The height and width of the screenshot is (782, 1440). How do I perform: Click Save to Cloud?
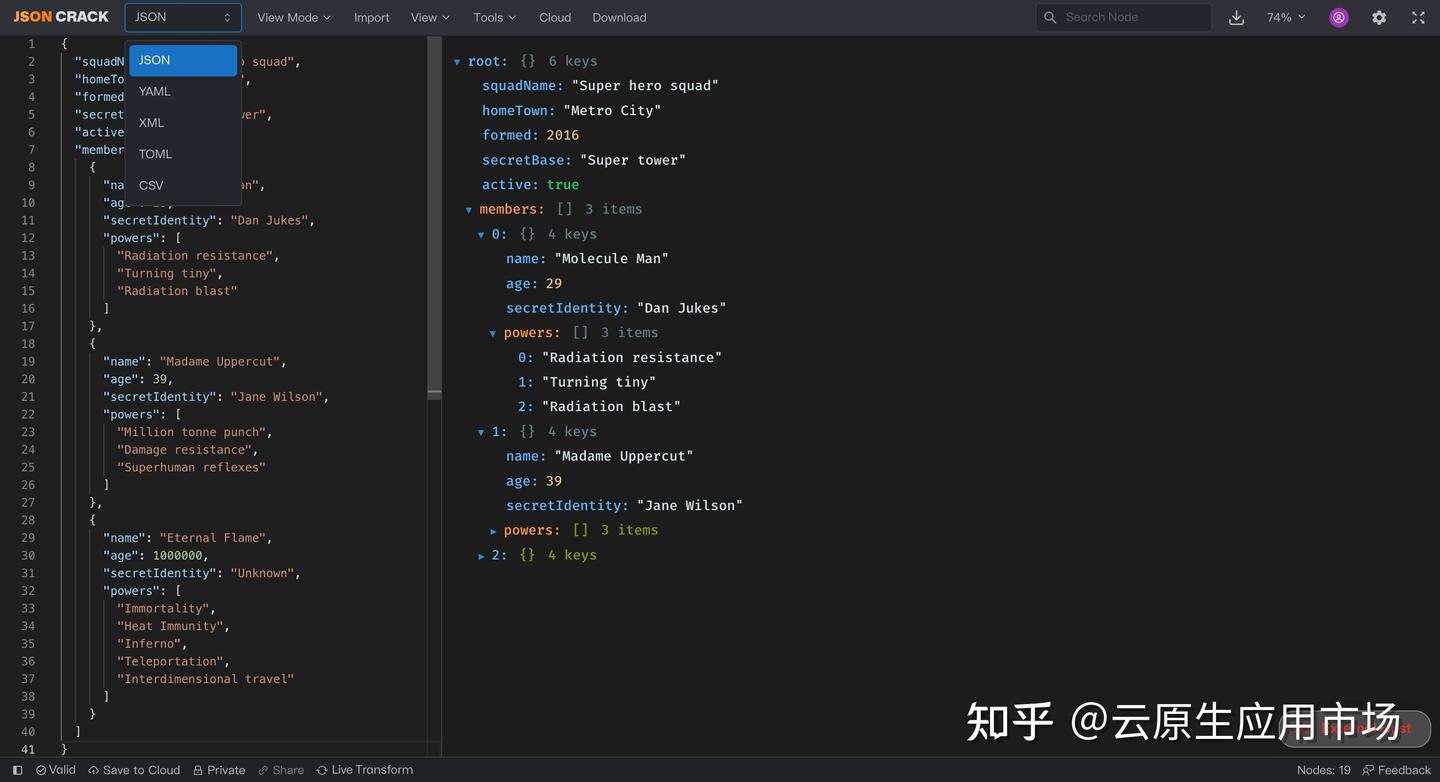(x=134, y=770)
